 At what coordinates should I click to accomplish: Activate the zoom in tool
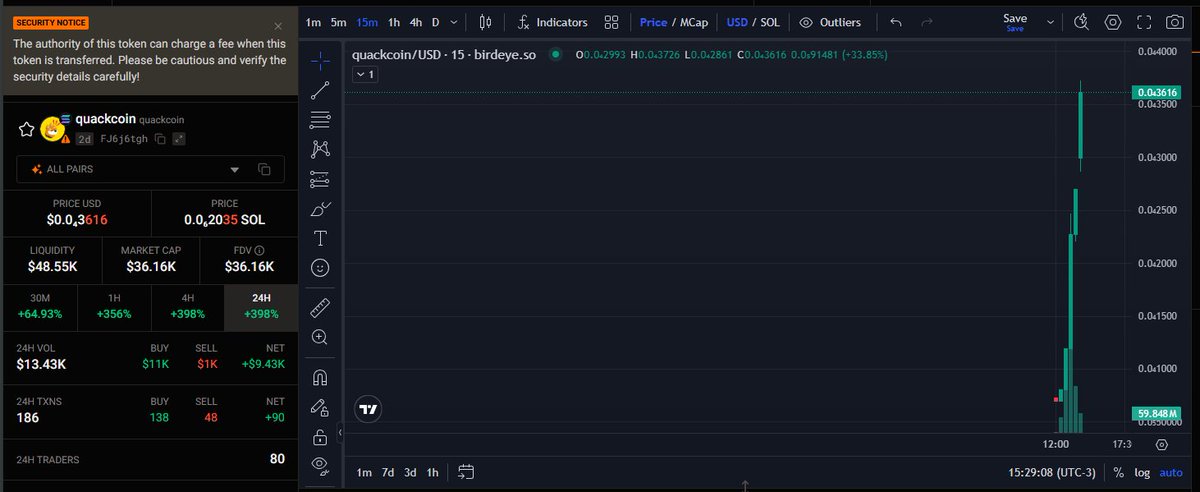pyautogui.click(x=320, y=337)
